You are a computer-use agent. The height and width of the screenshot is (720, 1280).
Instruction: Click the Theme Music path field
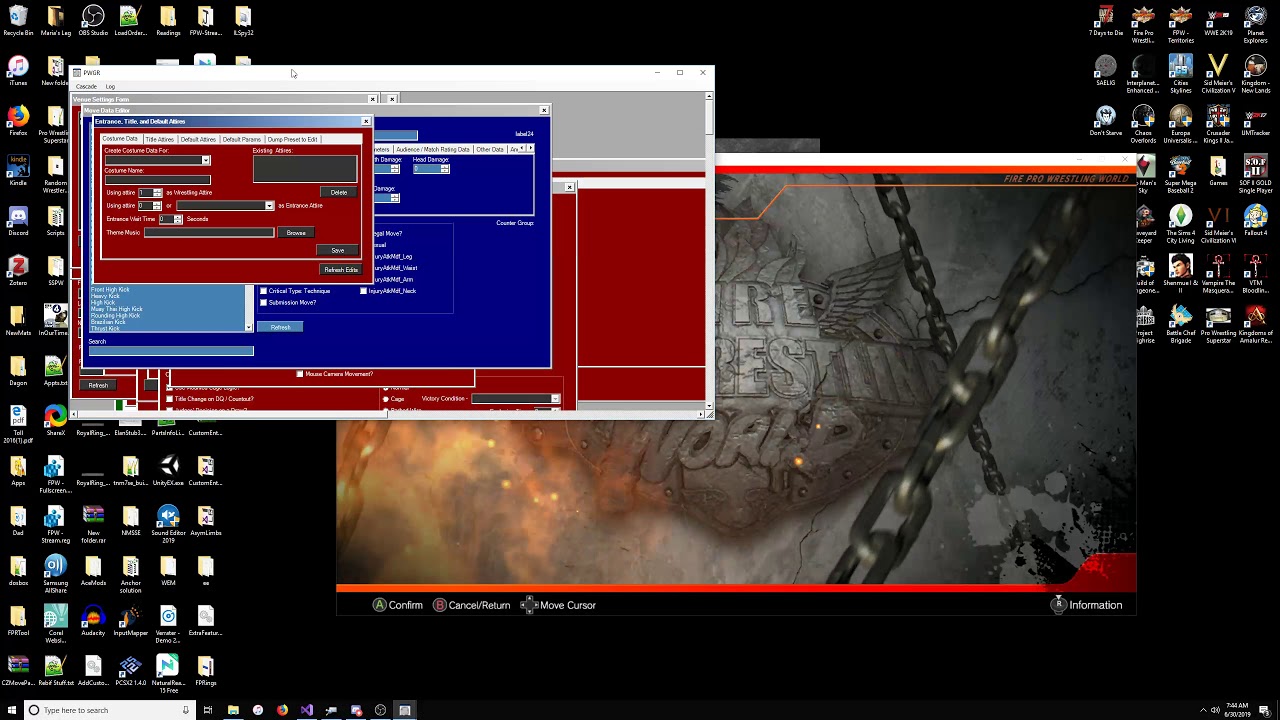[x=209, y=233]
